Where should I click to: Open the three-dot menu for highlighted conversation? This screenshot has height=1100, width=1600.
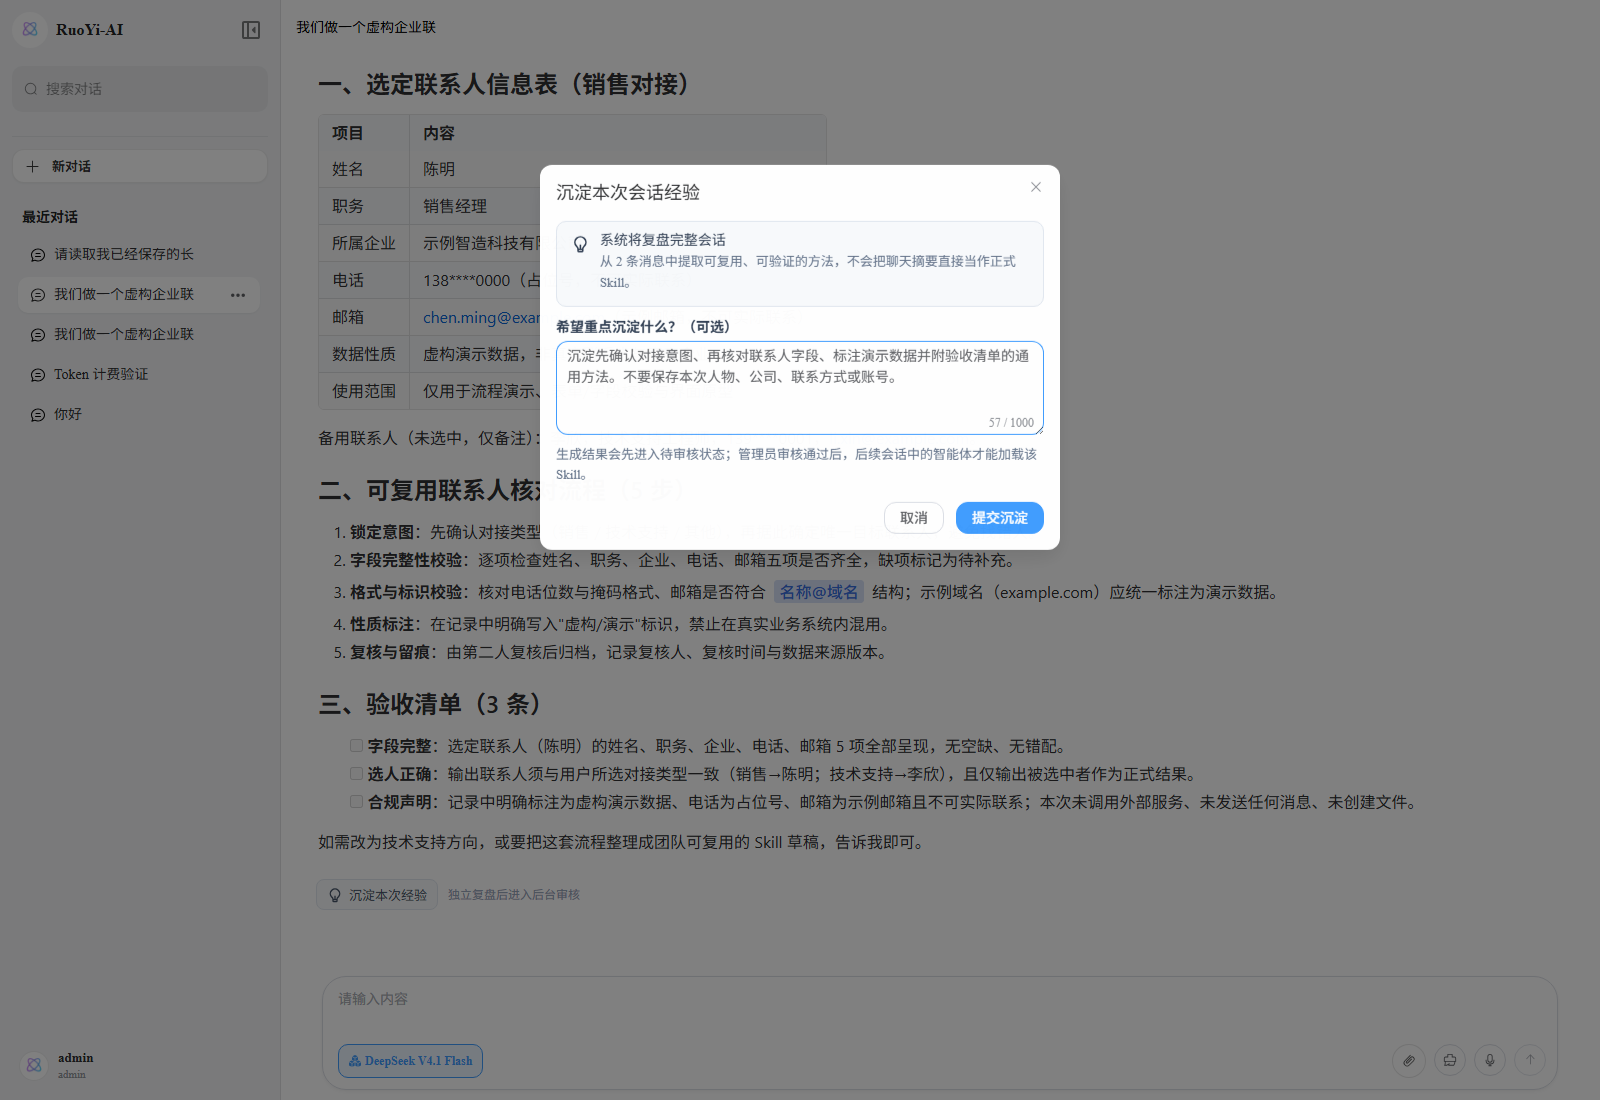tap(238, 295)
